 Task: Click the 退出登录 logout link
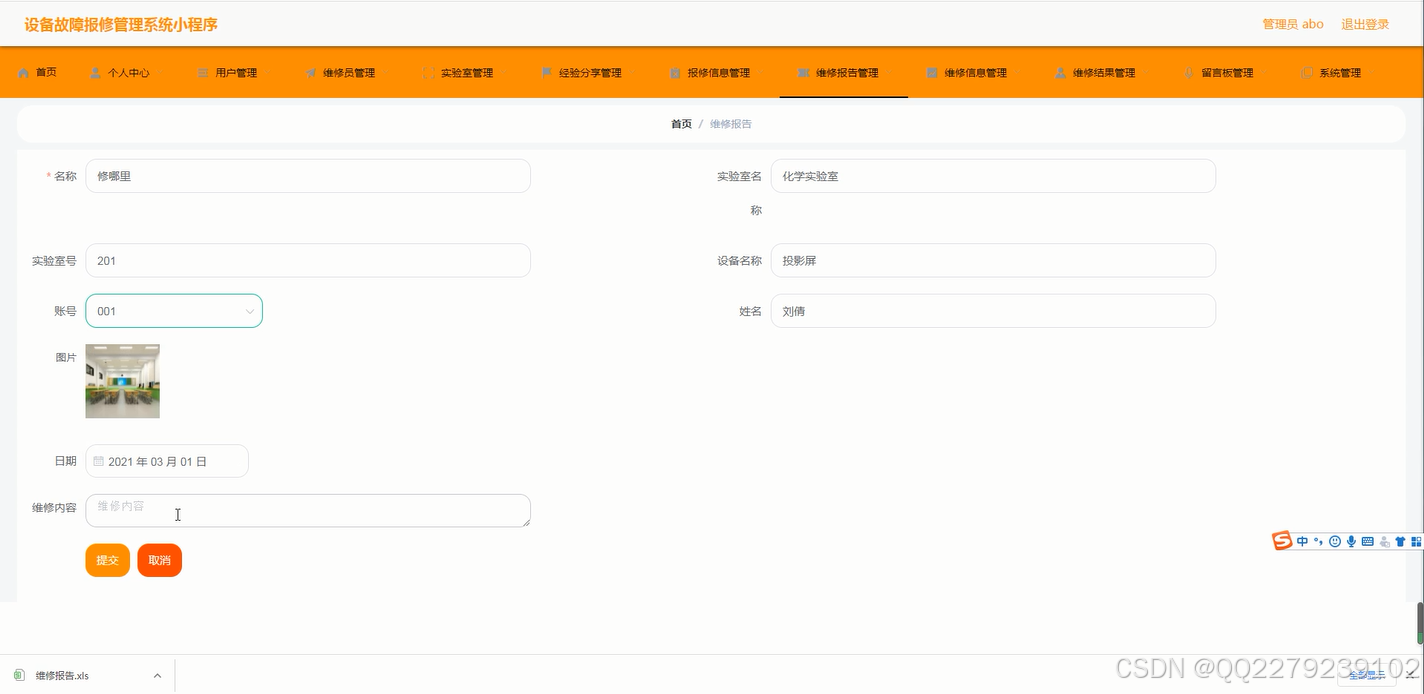click(x=1366, y=23)
